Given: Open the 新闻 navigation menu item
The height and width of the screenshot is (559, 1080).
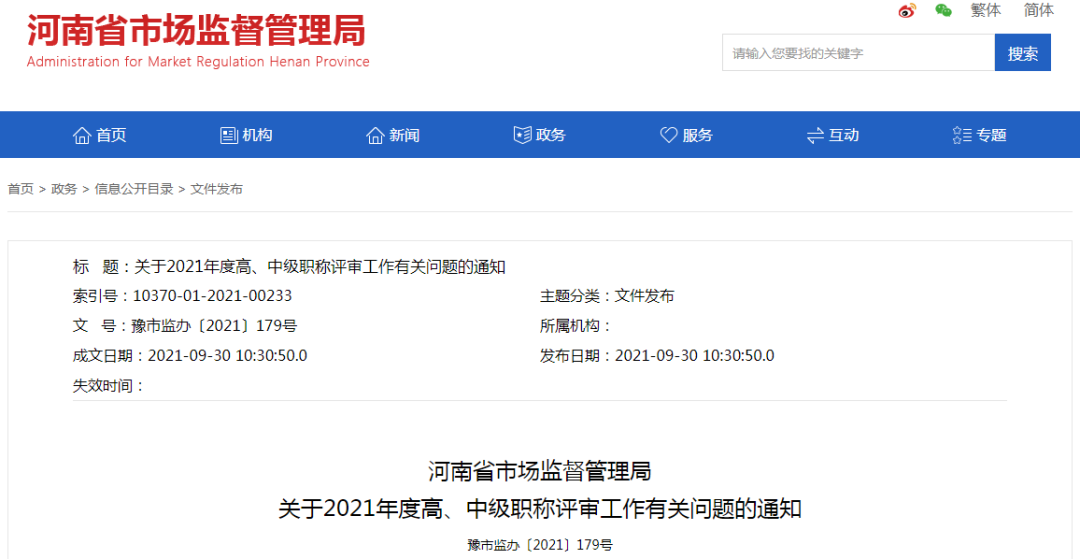Looking at the screenshot, I should click(404, 135).
